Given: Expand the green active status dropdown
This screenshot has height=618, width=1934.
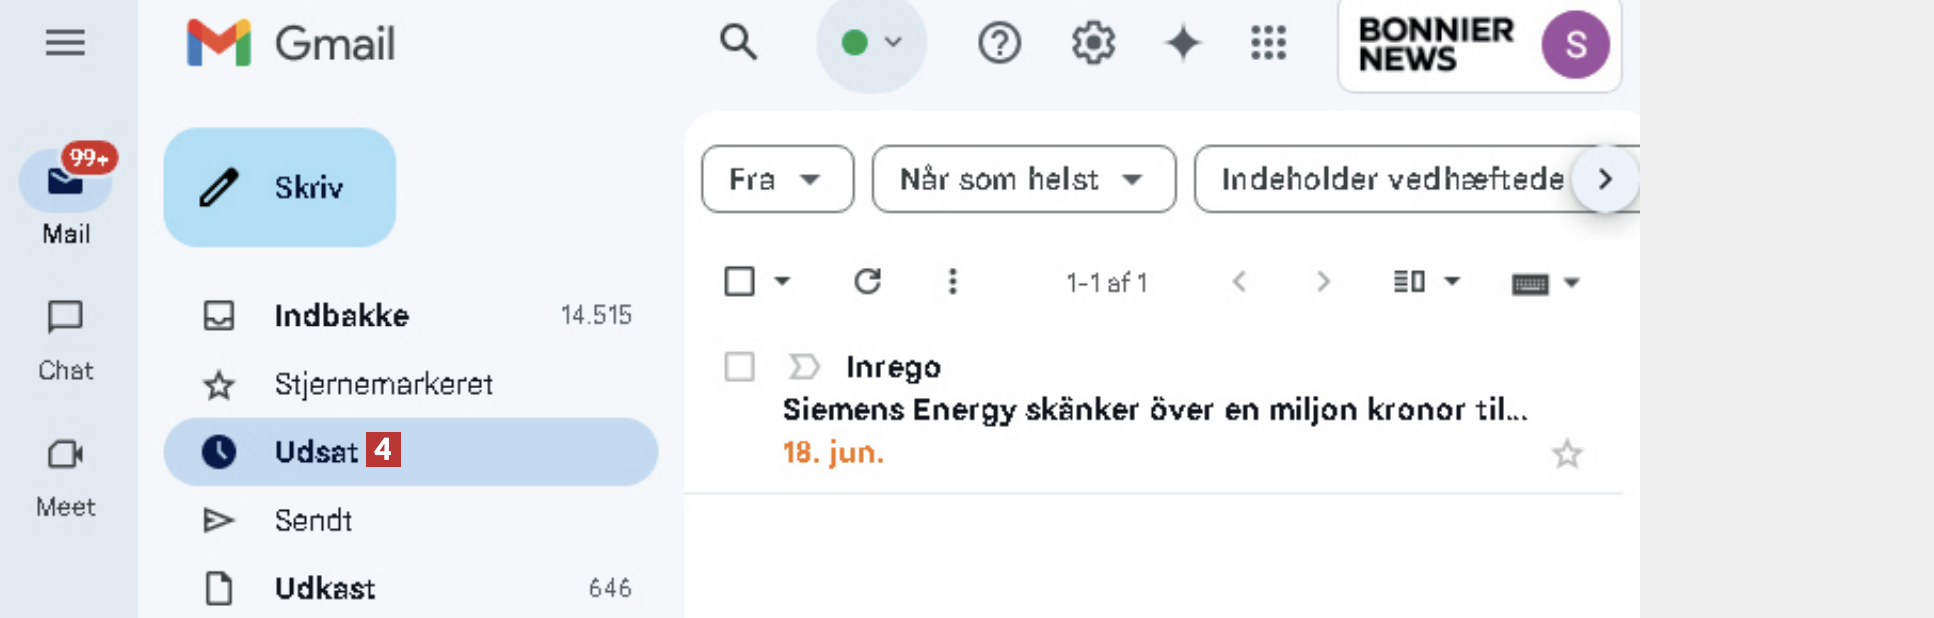Looking at the screenshot, I should click(872, 43).
